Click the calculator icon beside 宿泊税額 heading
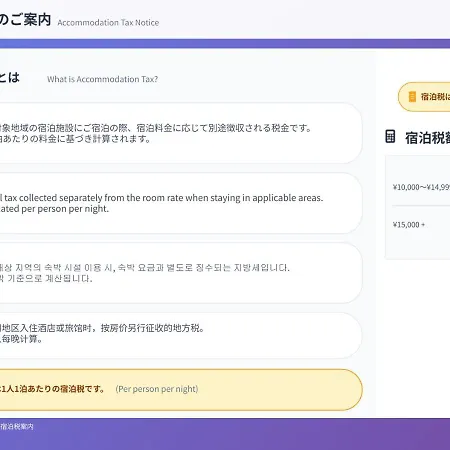 [x=390, y=137]
